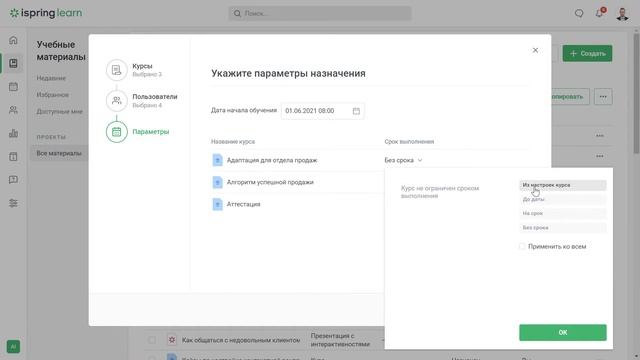Open the info panel icon in sidebar
This screenshot has width=640, height=360.
click(x=13, y=157)
